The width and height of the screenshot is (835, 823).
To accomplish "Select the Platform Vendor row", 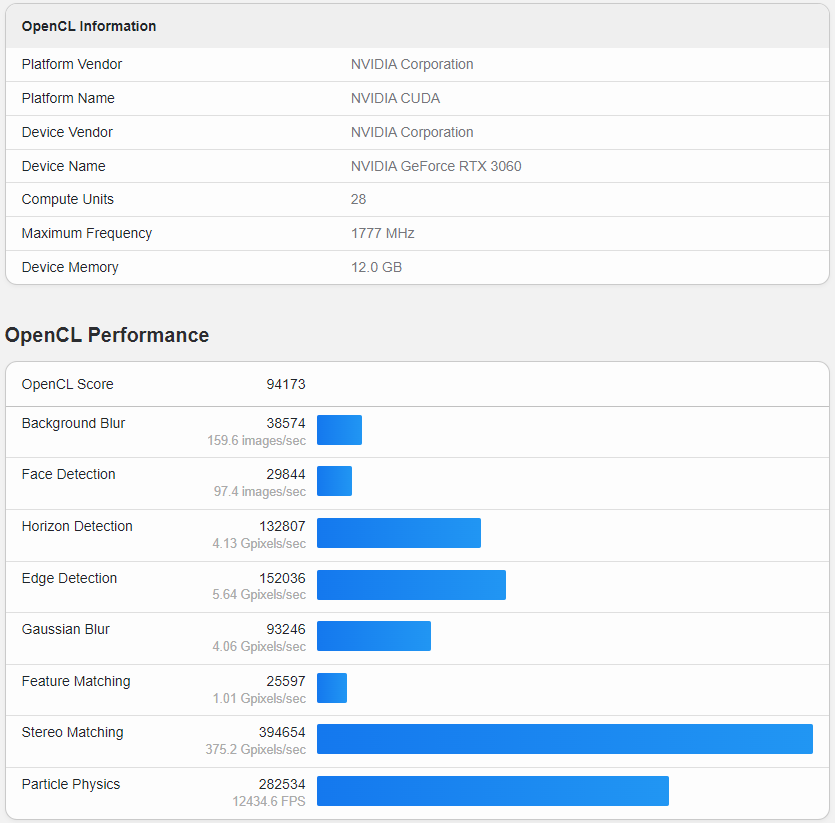I will click(x=72, y=64).
